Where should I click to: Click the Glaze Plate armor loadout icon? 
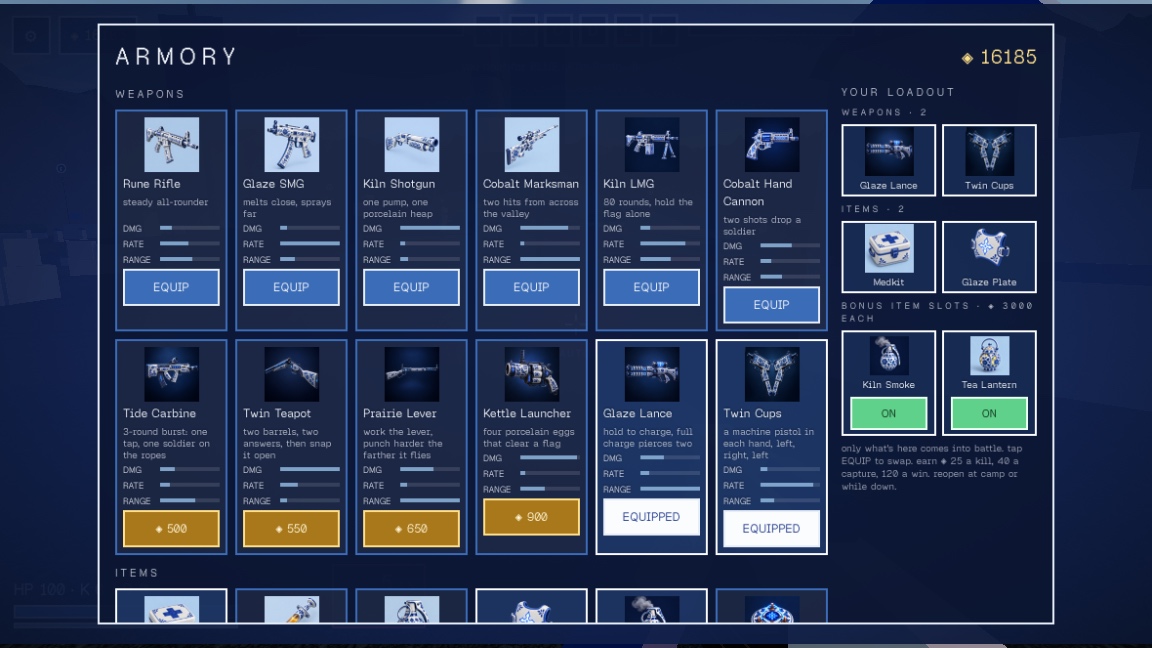click(x=989, y=249)
